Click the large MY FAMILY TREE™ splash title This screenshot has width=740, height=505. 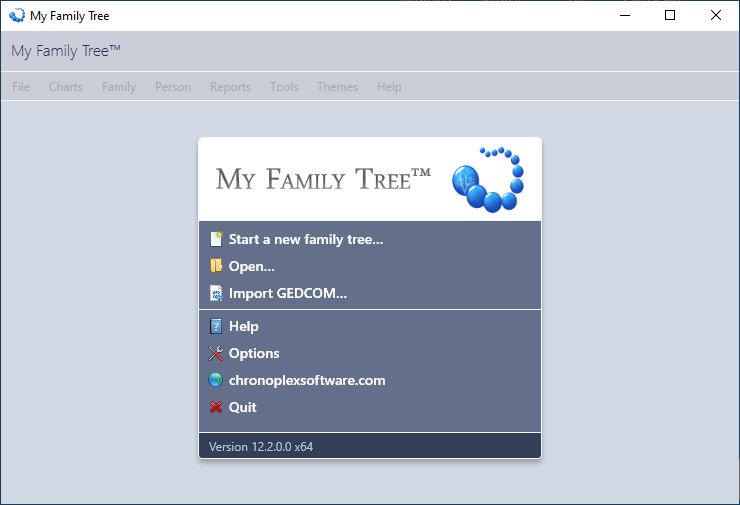pos(323,179)
